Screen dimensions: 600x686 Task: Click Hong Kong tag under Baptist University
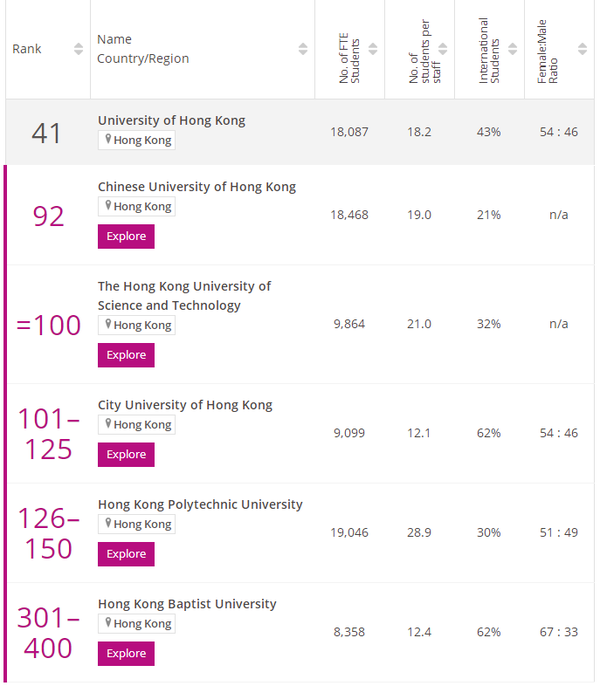pyautogui.click(x=137, y=624)
